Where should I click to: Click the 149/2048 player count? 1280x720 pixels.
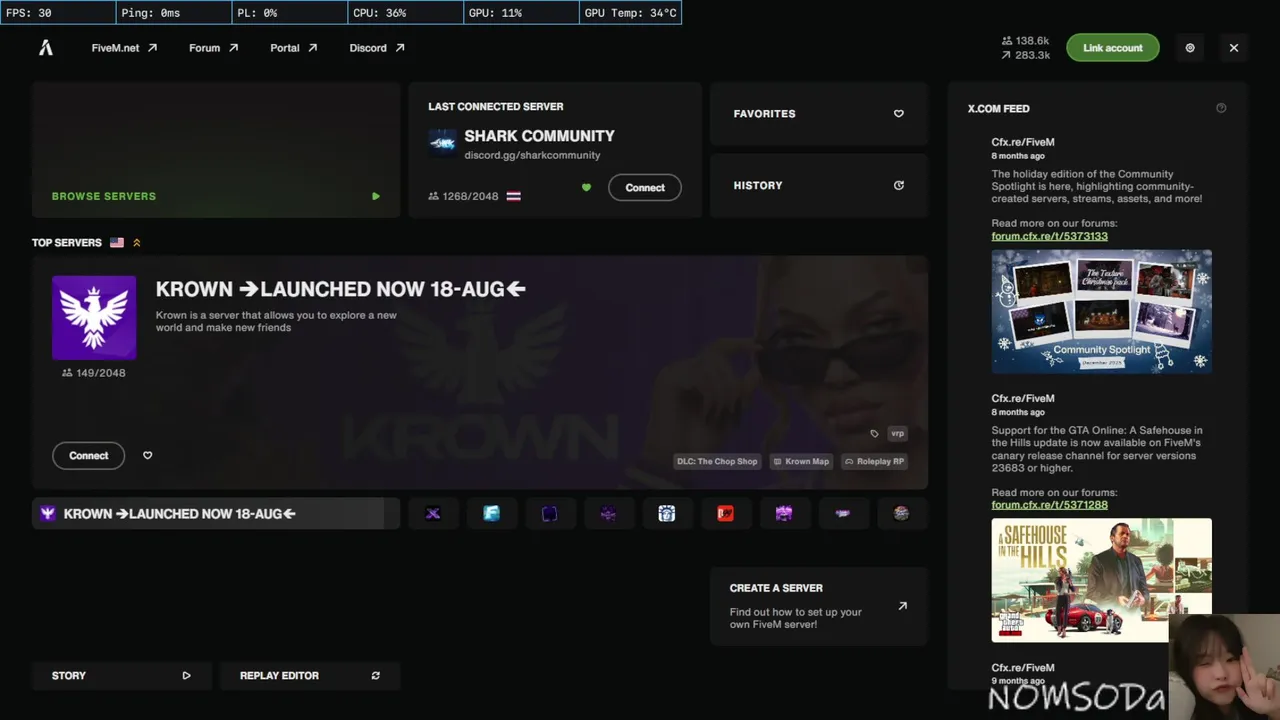point(100,373)
